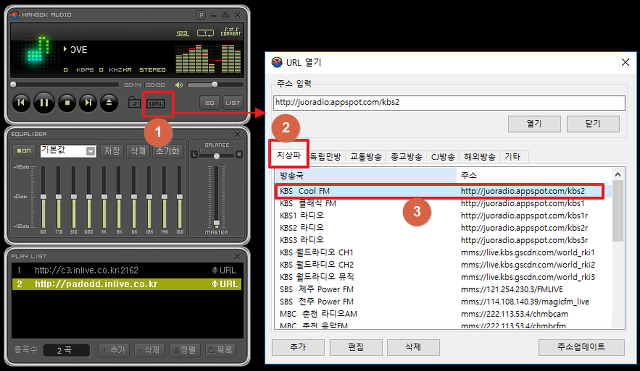Click the - 삭제 button in playlist
Viewport: 640px width, 371px height.
point(149,350)
